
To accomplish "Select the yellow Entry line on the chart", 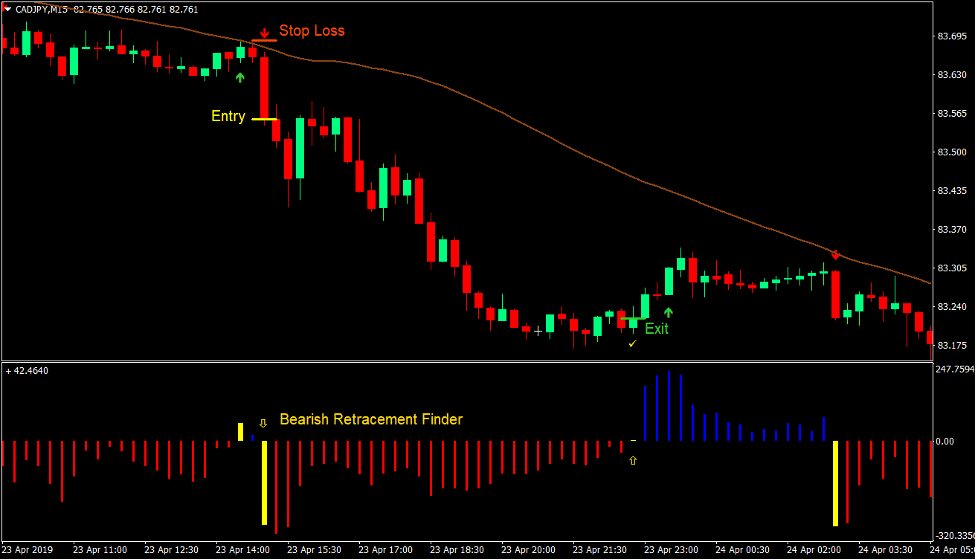I will coord(264,119).
